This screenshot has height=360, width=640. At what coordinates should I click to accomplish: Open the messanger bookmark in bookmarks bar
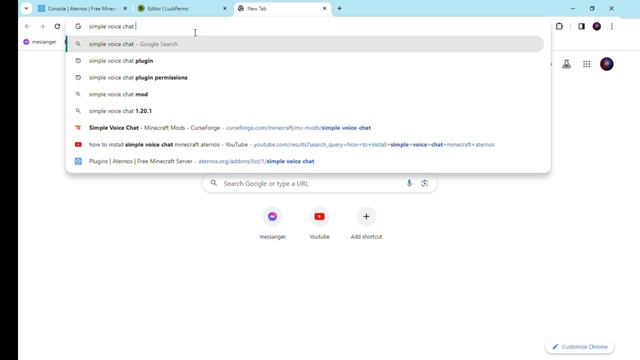40,42
